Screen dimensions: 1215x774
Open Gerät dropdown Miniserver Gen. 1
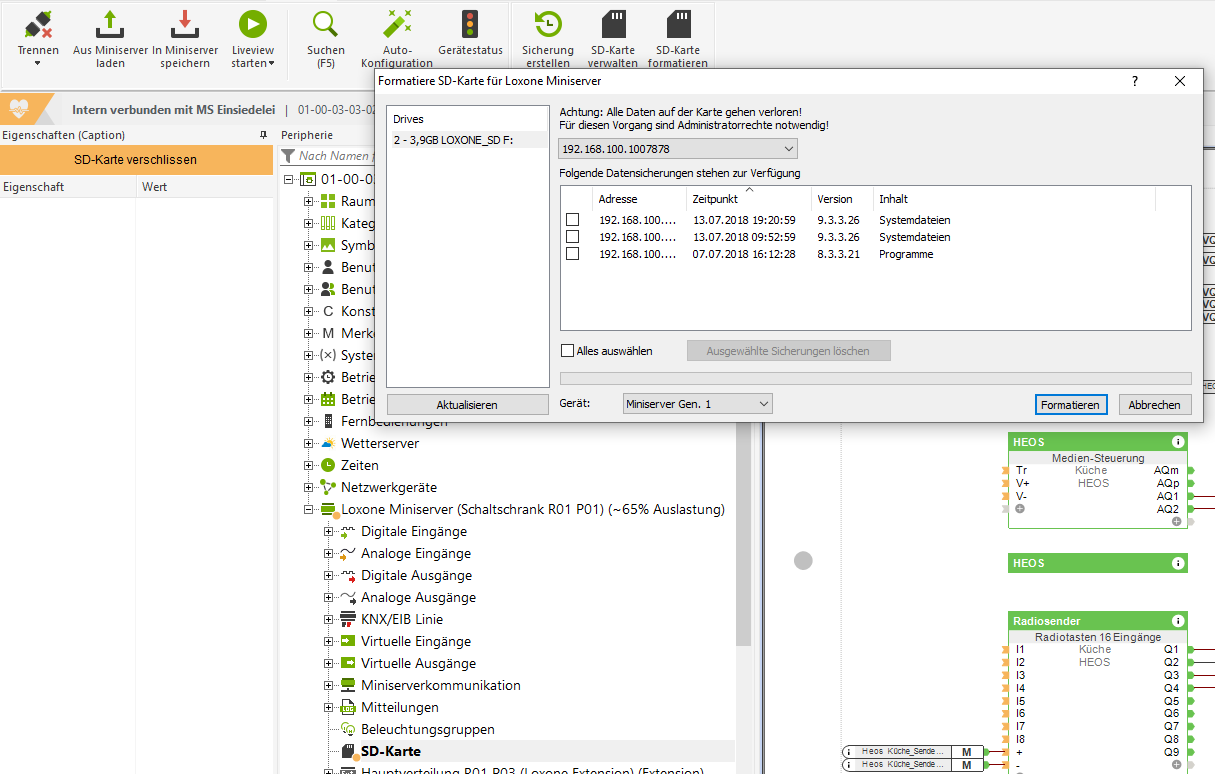pyautogui.click(x=696, y=404)
